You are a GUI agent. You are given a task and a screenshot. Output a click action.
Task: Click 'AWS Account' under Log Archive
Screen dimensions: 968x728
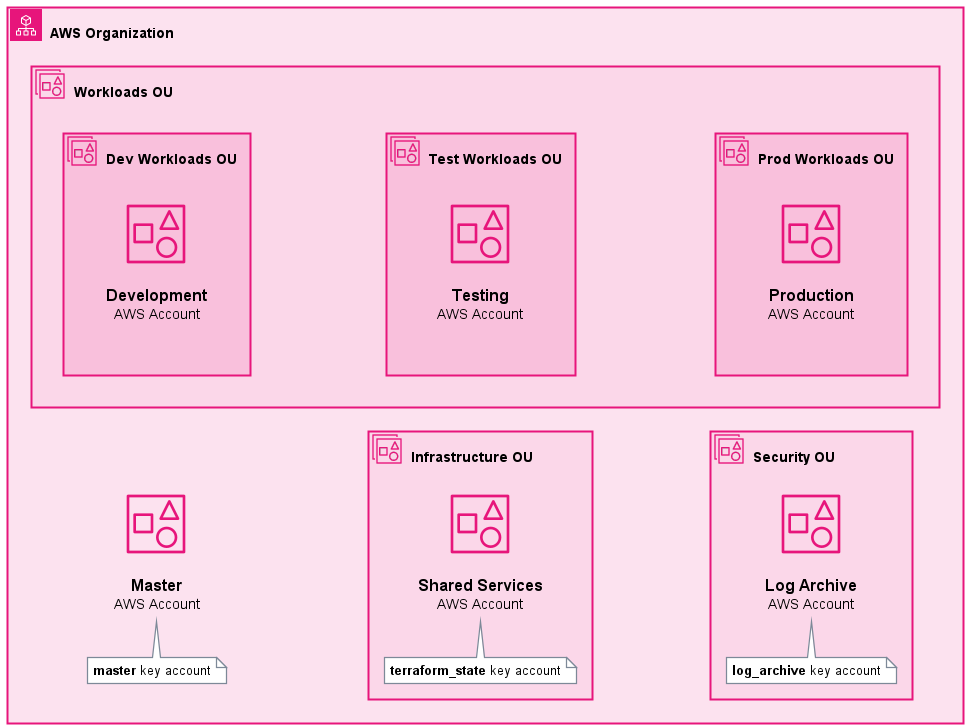coord(811,604)
